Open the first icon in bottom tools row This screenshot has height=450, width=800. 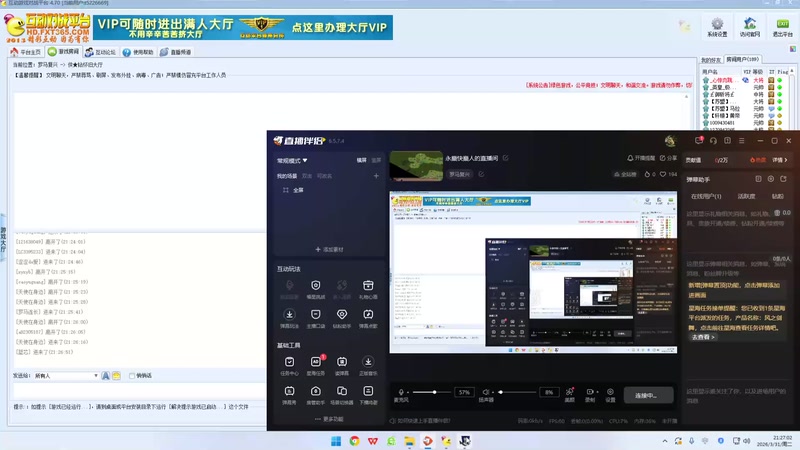click(x=289, y=391)
